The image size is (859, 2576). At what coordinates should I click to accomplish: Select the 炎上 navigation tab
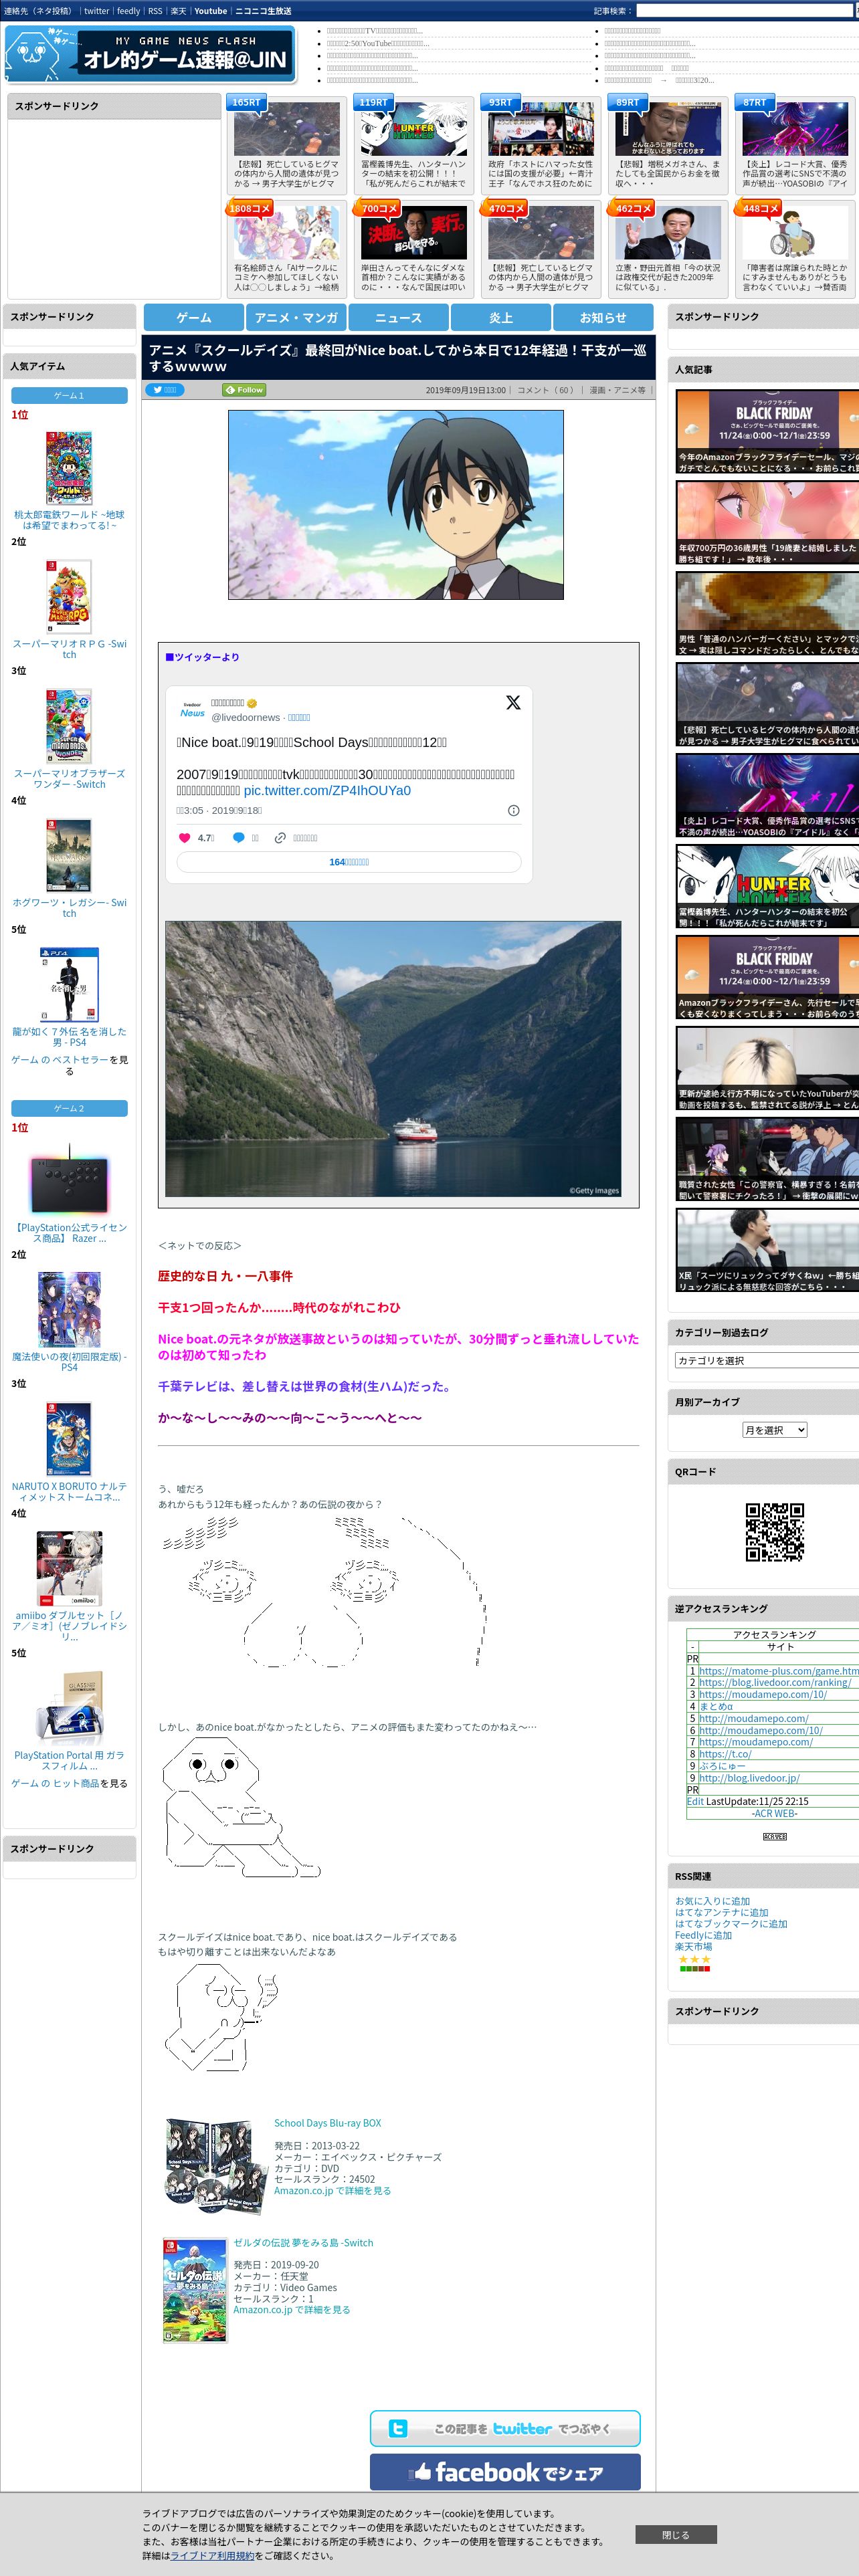(501, 317)
